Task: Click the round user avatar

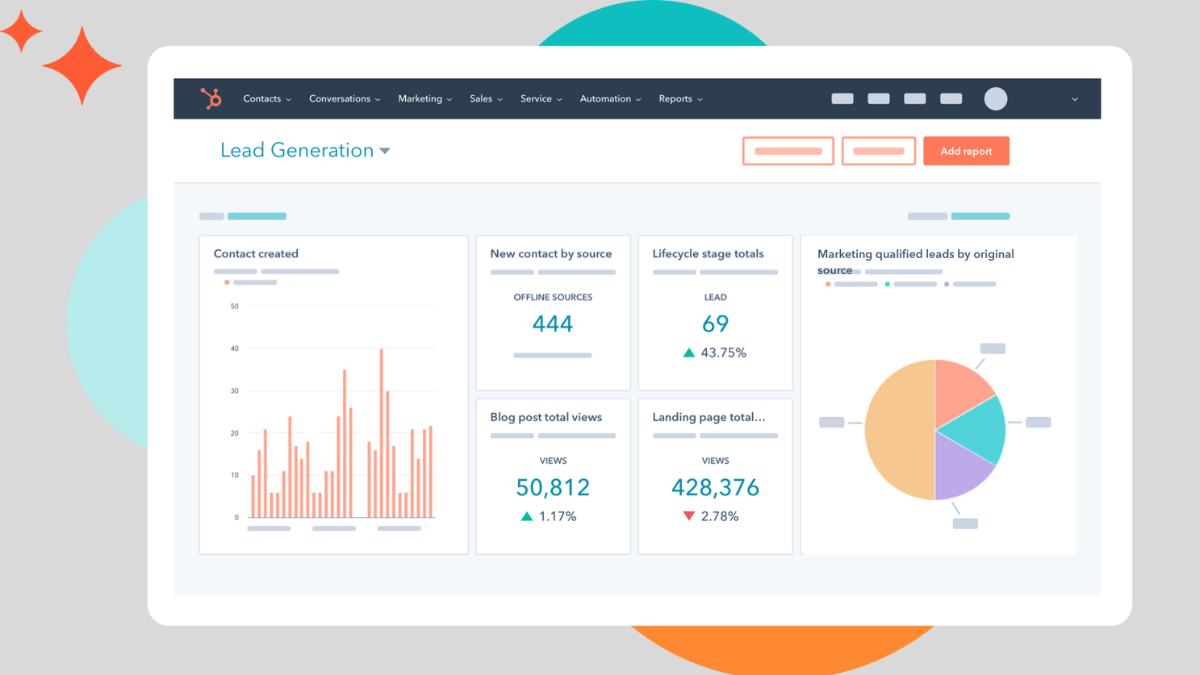Action: [x=995, y=99]
